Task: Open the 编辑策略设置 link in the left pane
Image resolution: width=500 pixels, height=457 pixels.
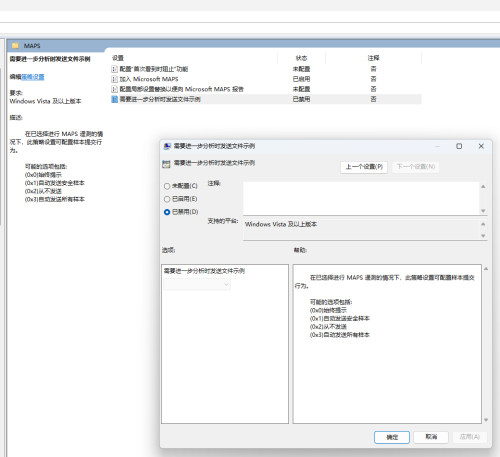Action: (33, 77)
